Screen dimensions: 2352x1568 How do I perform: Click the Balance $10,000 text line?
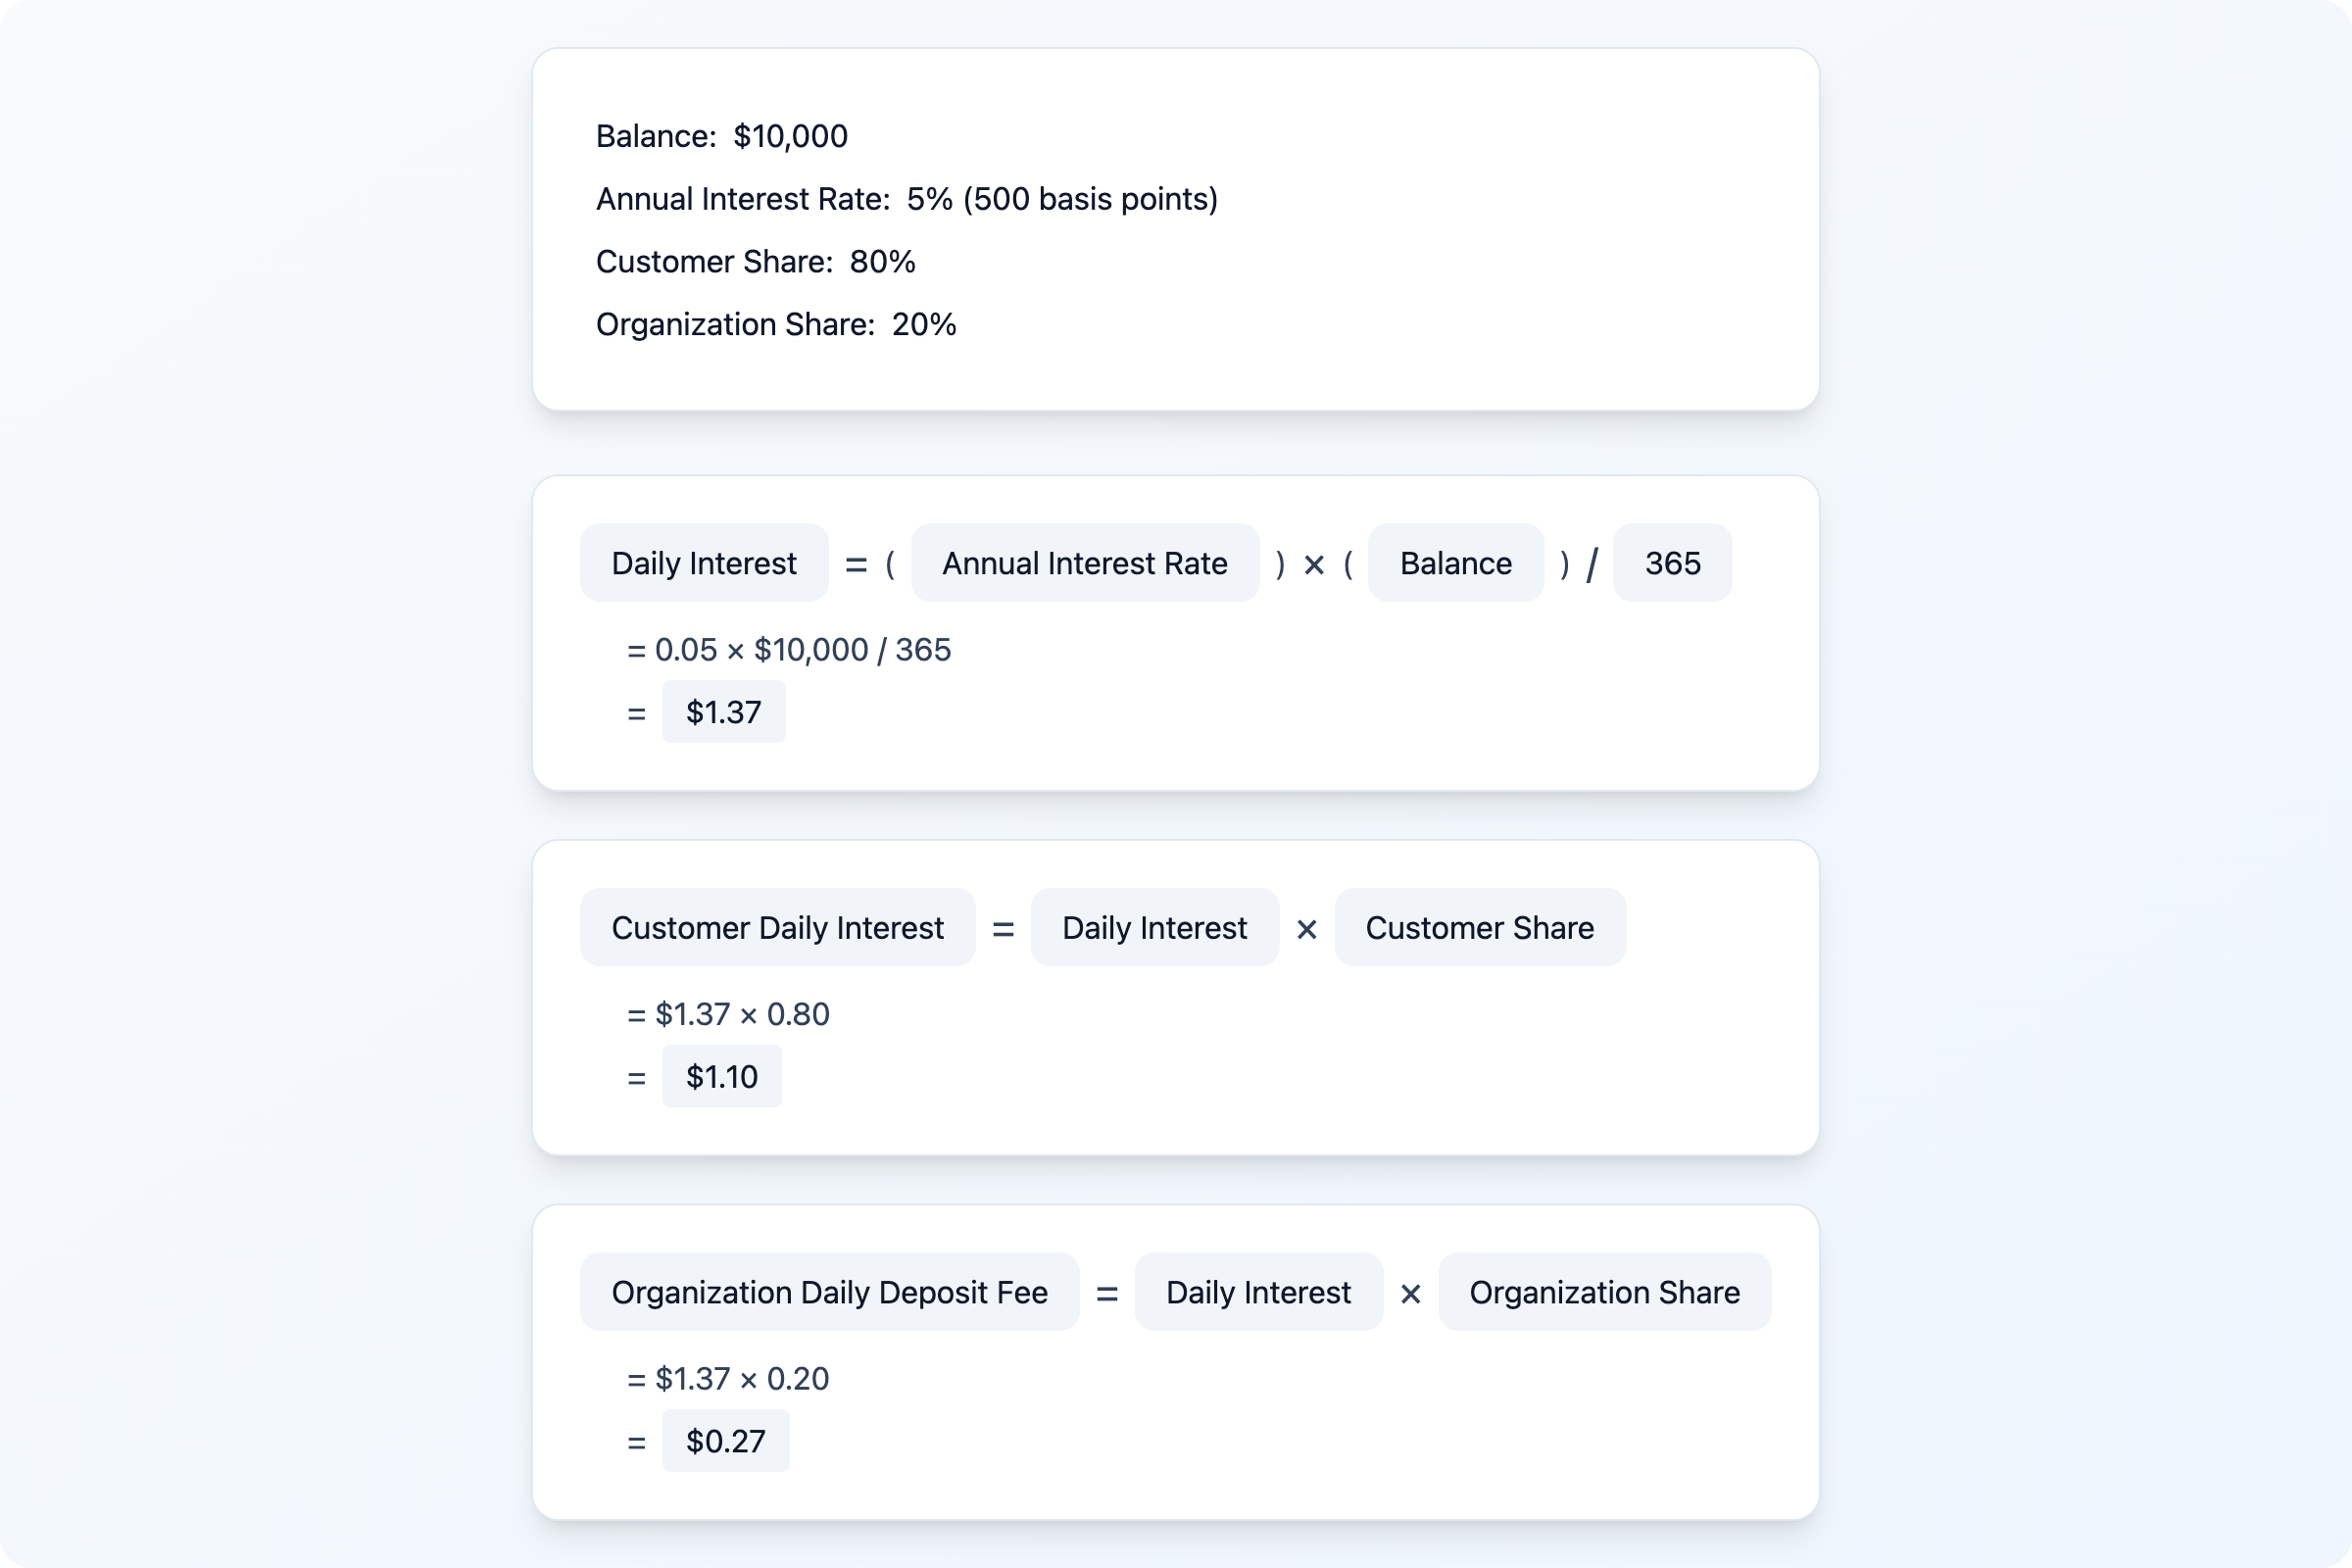[x=721, y=136]
